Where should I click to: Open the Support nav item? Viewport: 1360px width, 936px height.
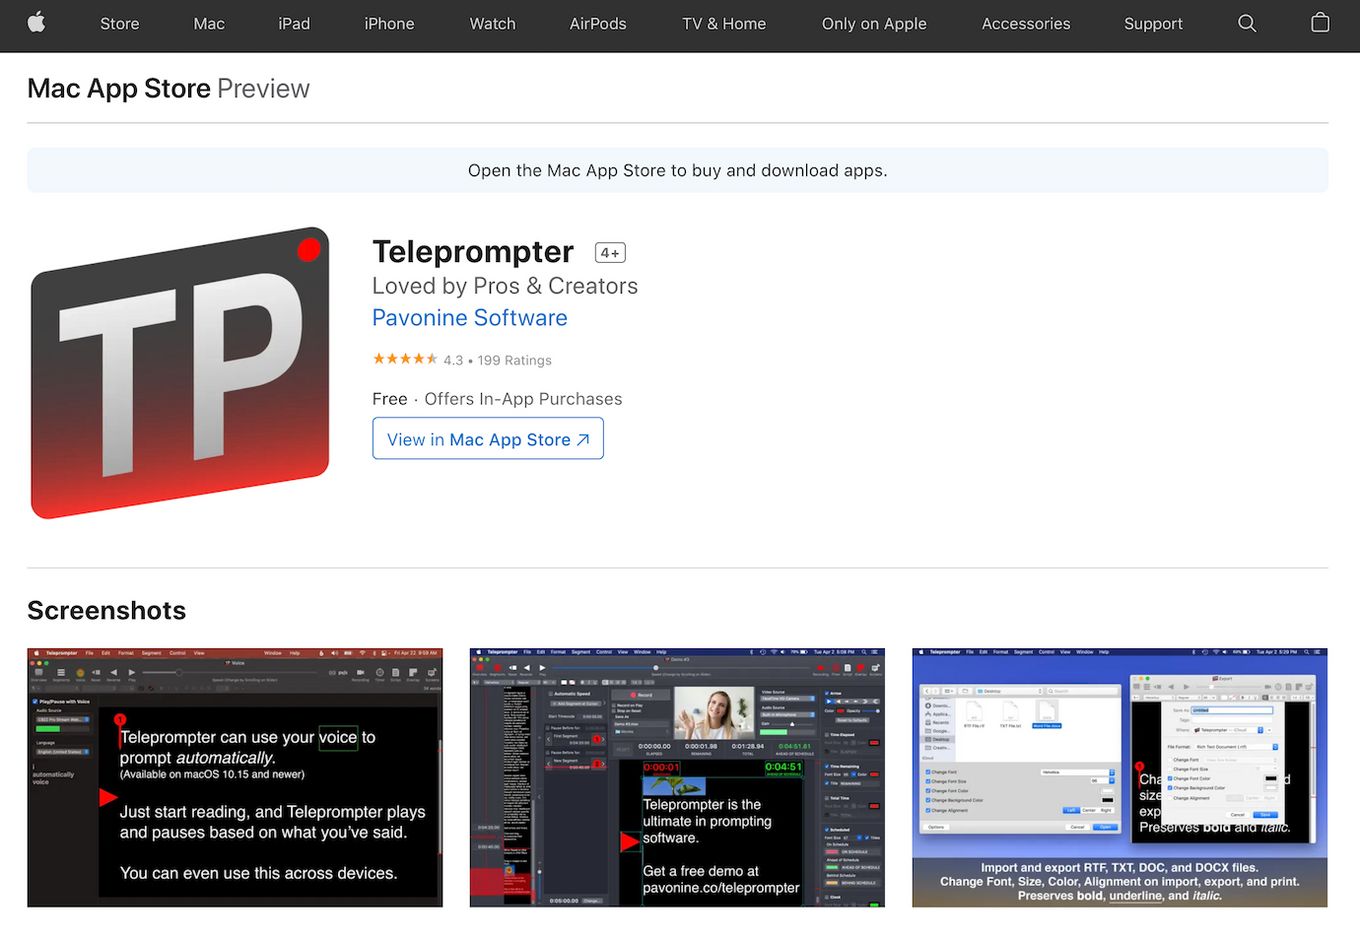[x=1153, y=24]
